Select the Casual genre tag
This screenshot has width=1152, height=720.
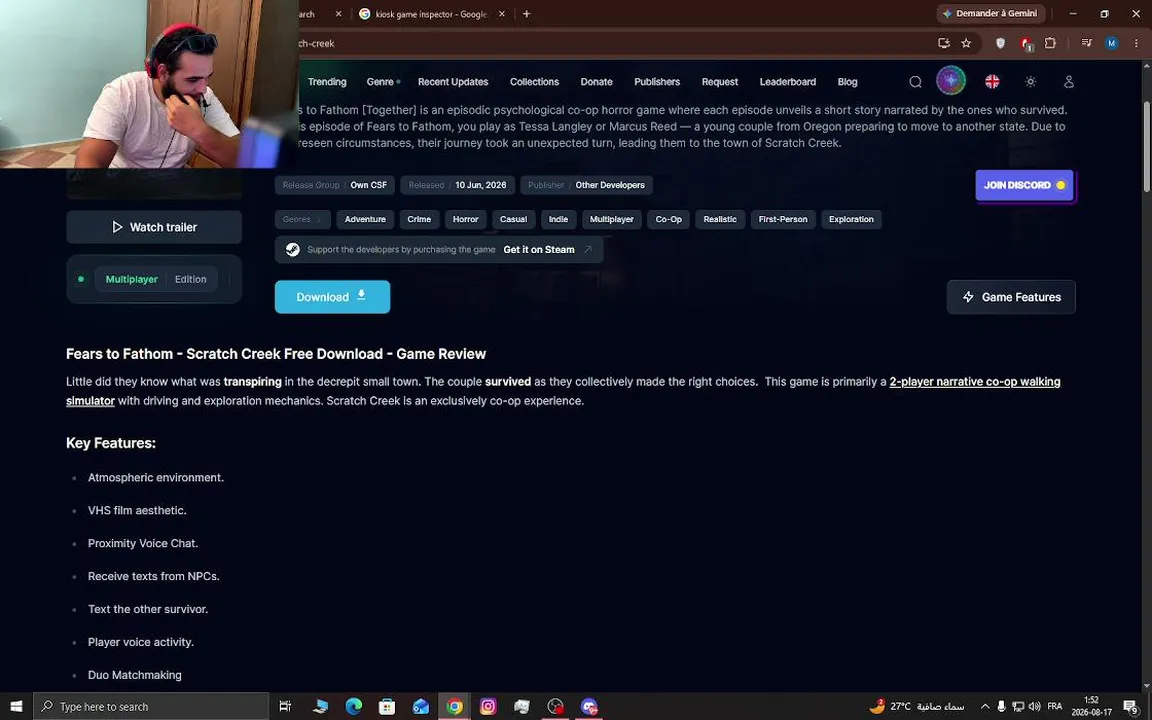(x=514, y=219)
